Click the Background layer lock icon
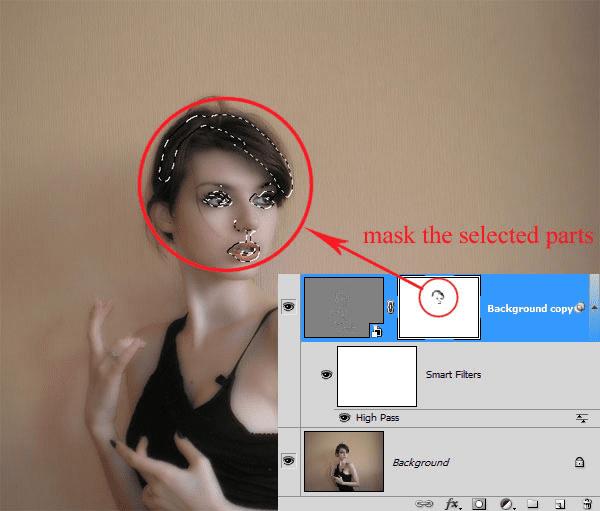600x511 pixels. click(x=579, y=462)
